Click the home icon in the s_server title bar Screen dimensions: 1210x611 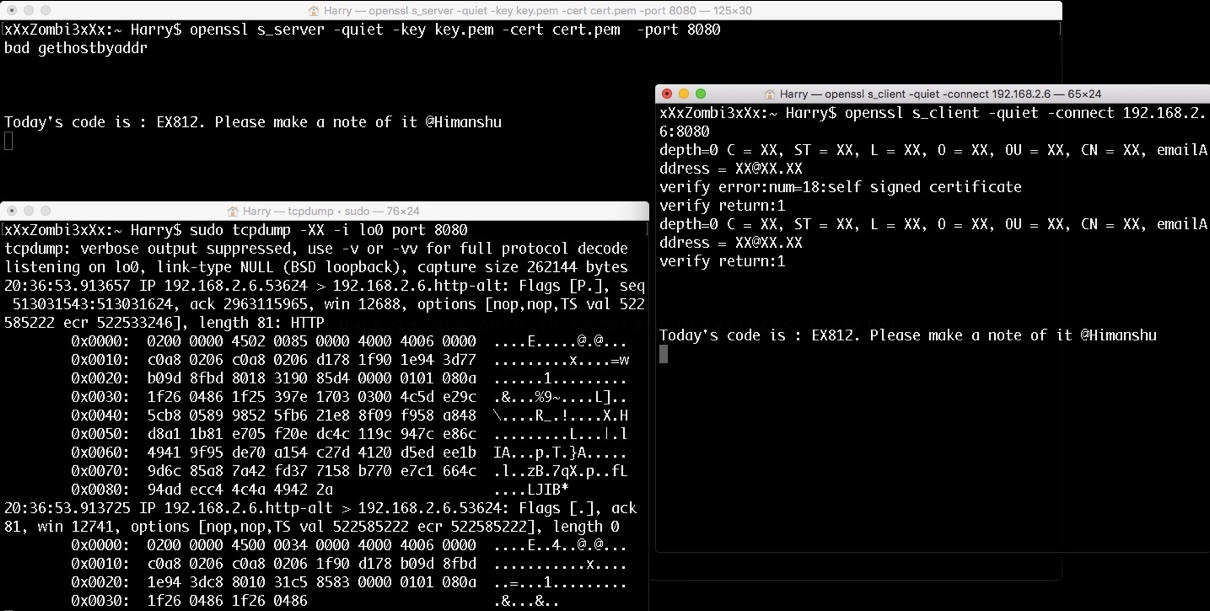[x=314, y=10]
